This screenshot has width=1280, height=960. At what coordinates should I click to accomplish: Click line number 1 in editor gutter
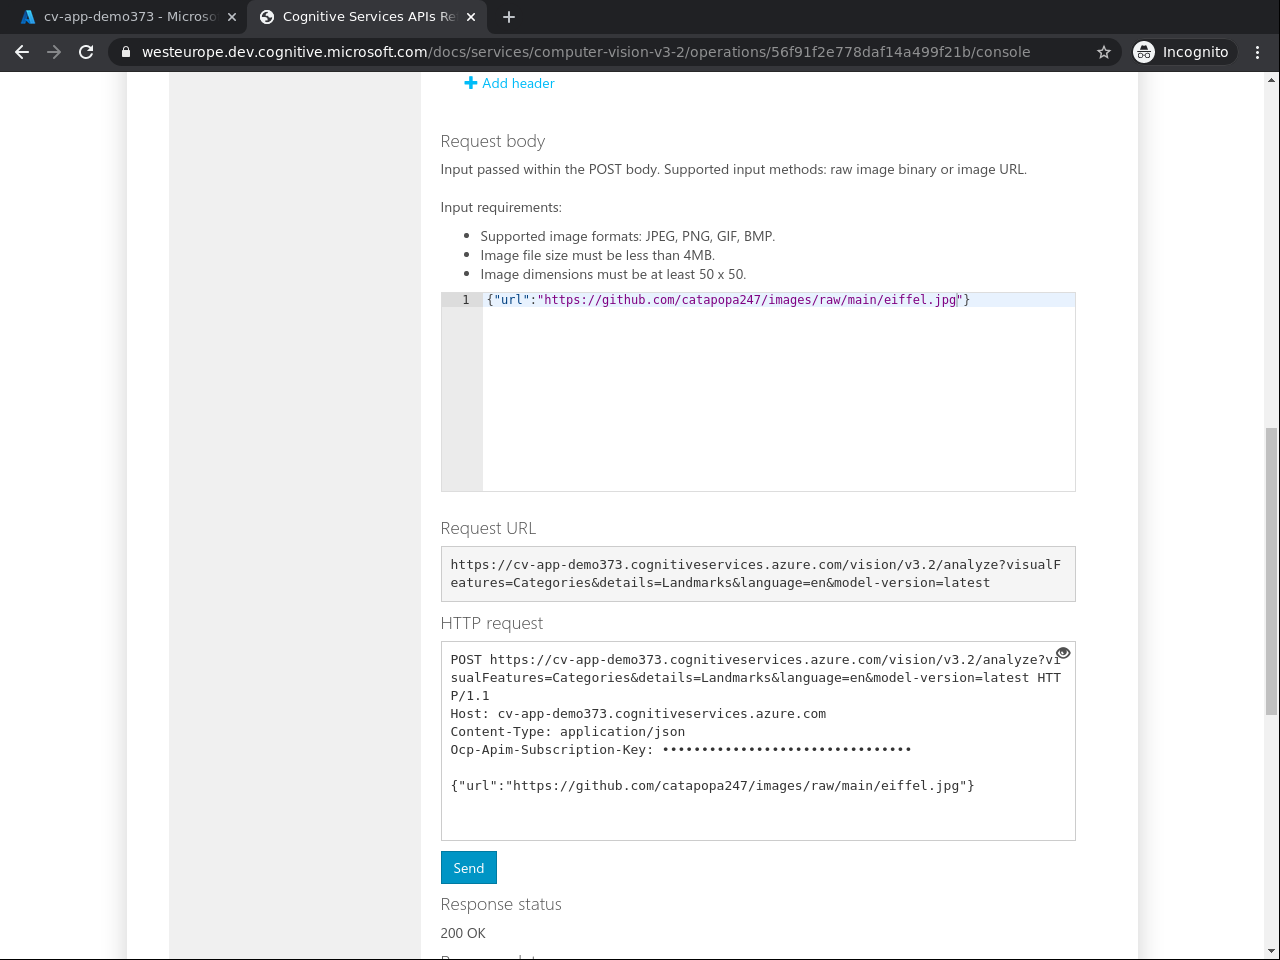pyautogui.click(x=465, y=300)
